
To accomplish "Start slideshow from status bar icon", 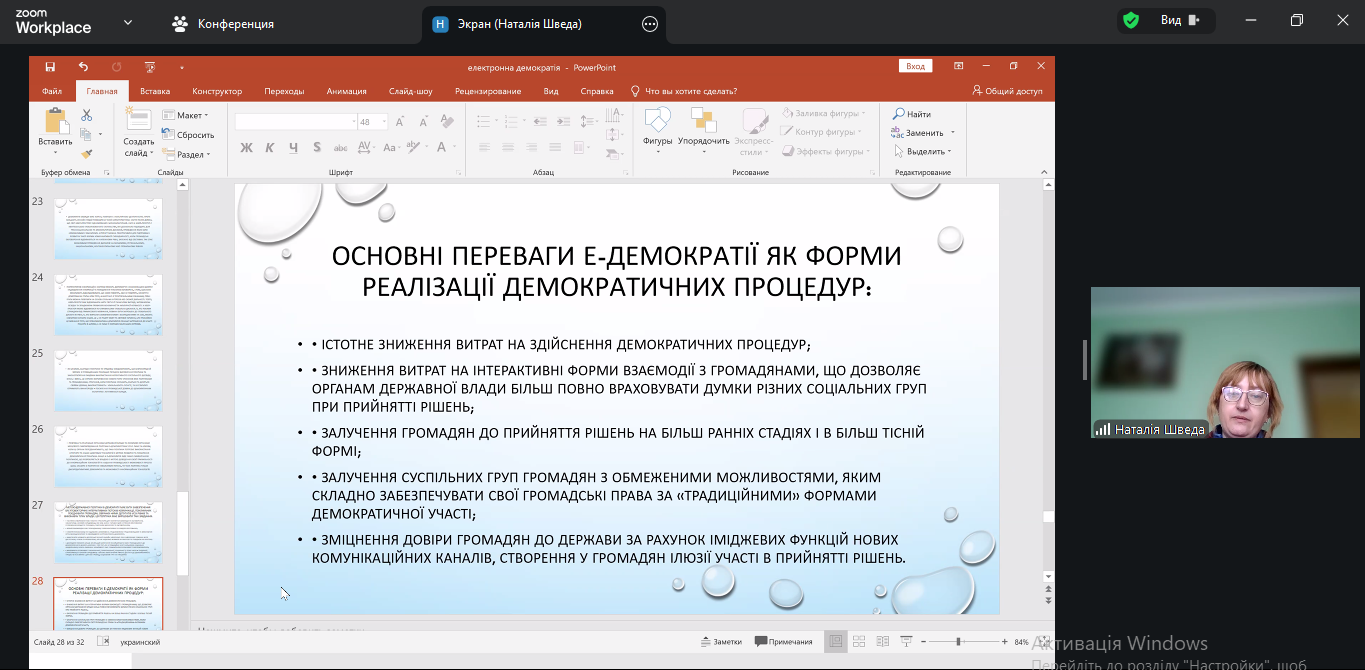I will coord(905,641).
